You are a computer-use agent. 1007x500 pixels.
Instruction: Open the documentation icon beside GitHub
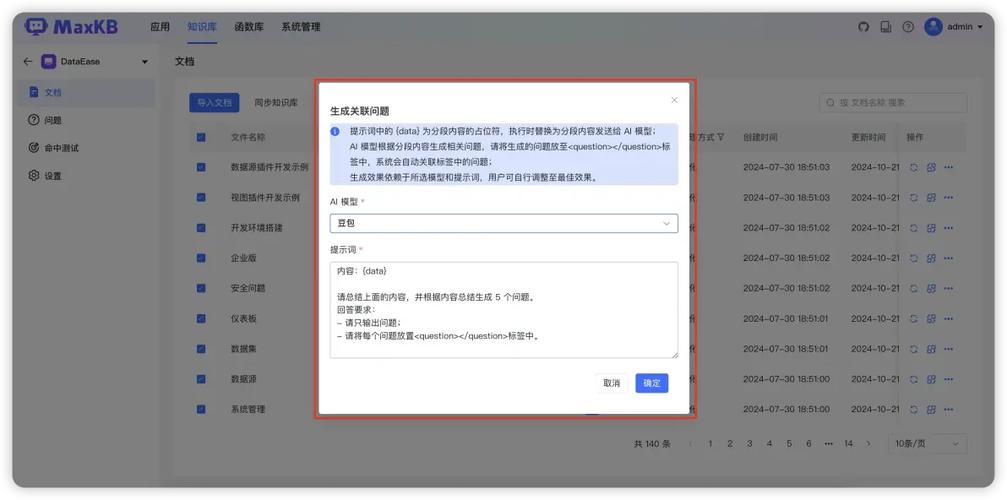[x=886, y=27]
